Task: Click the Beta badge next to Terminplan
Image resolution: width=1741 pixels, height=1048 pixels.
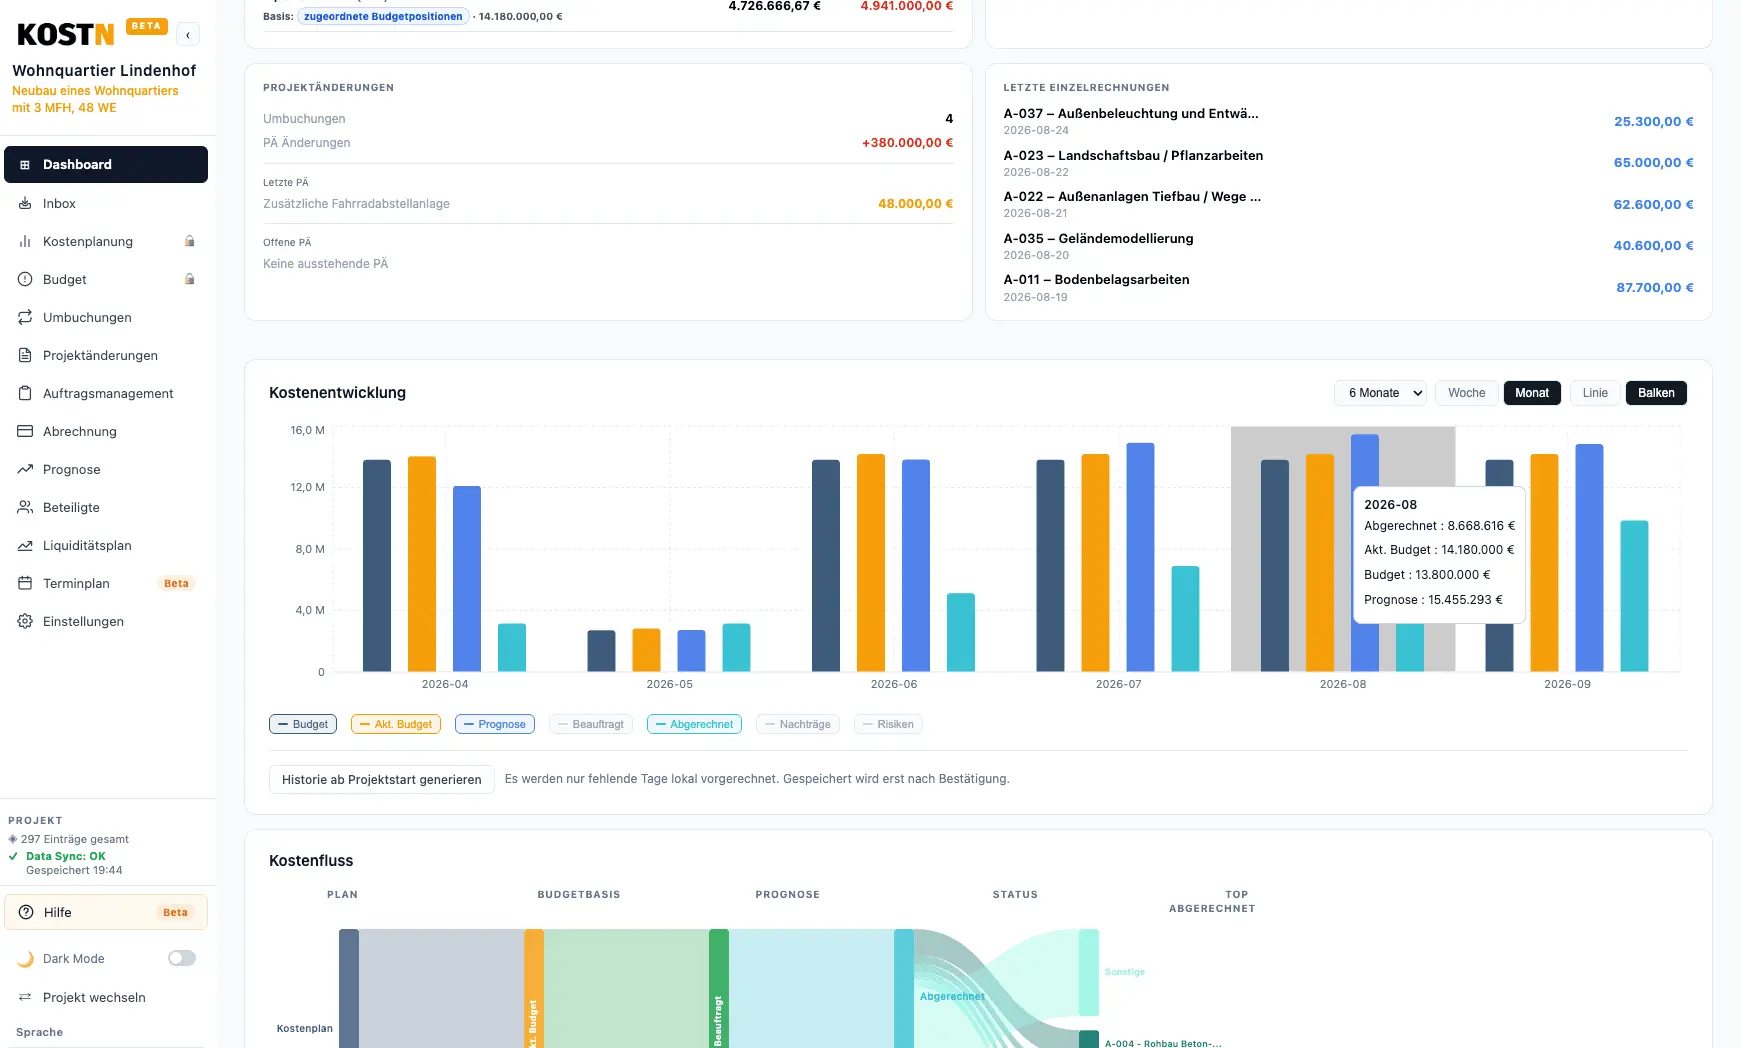Action: [x=176, y=583]
